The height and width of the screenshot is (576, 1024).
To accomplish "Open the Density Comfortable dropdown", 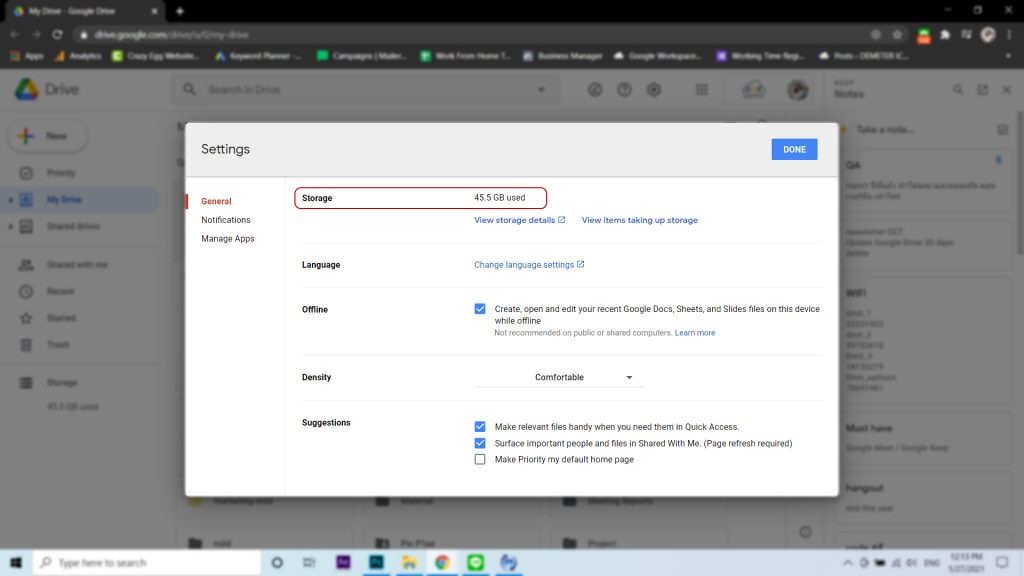I will coord(559,377).
